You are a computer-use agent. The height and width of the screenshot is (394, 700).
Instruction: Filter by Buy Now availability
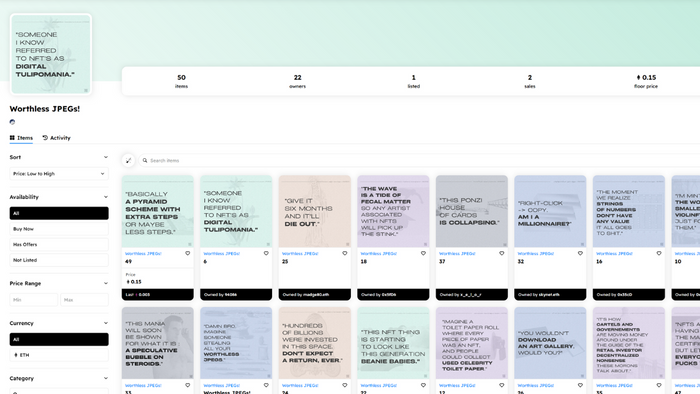(x=59, y=229)
